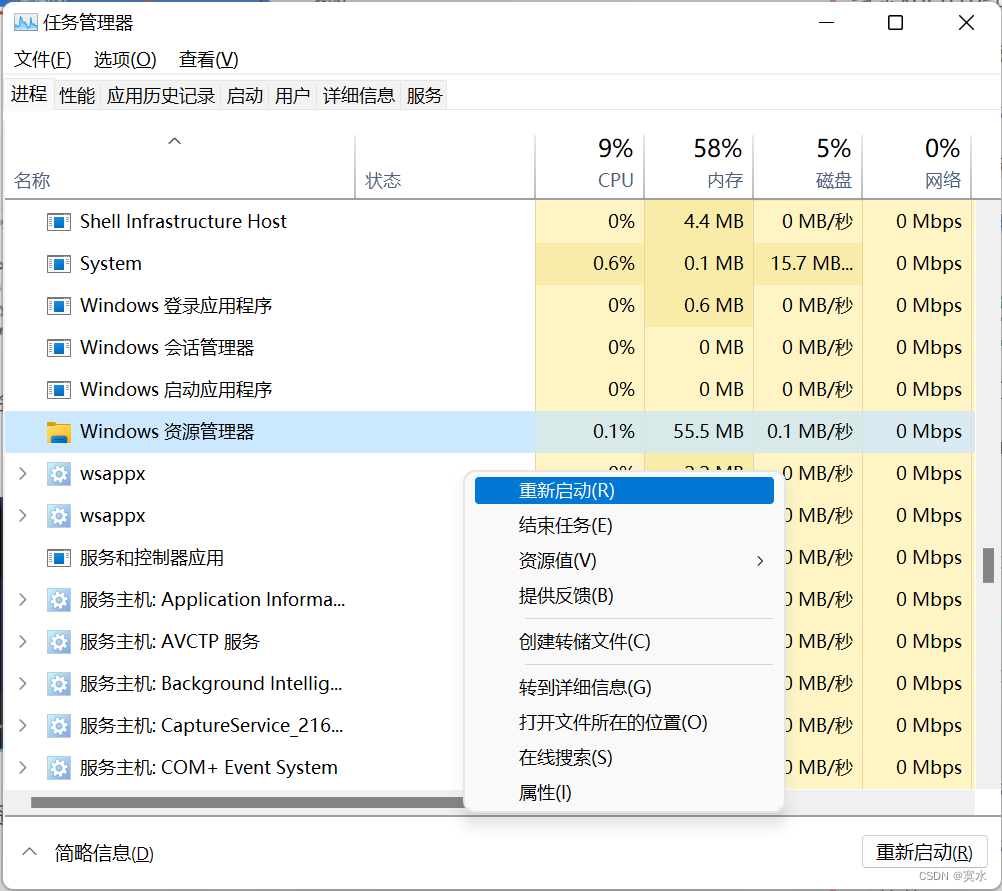The width and height of the screenshot is (1002, 891).
Task: Expand the COM+ Event System service host row
Action: [x=23, y=767]
